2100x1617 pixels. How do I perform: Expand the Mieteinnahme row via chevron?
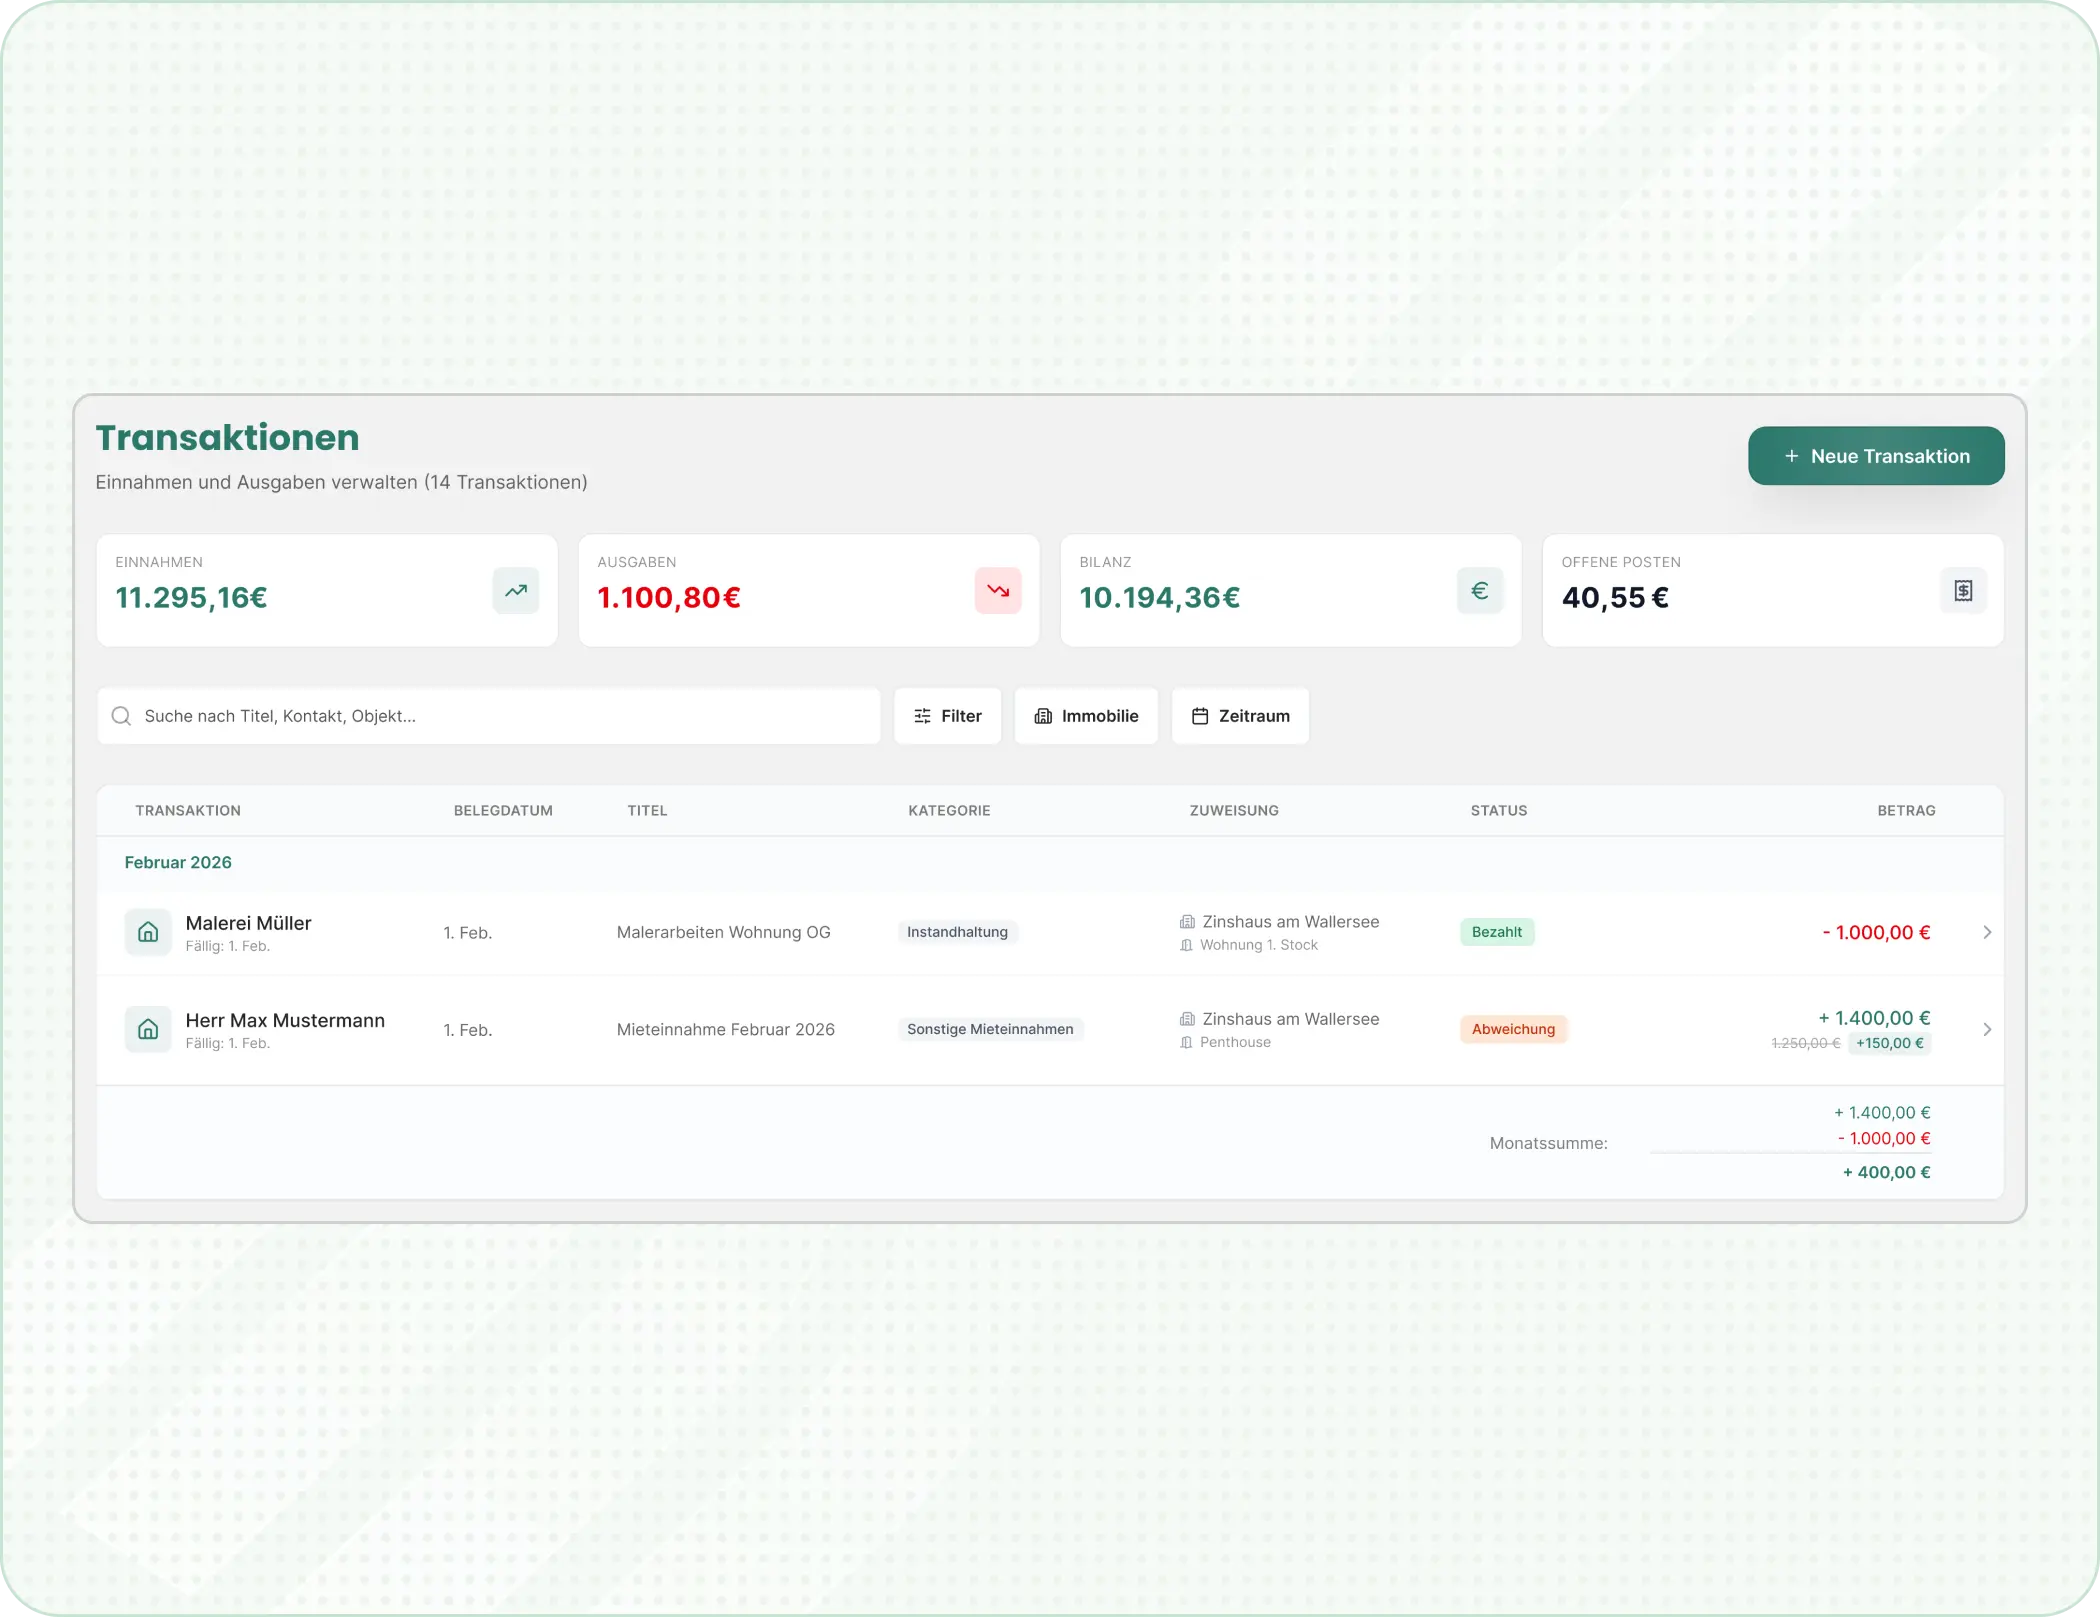coord(1987,1029)
